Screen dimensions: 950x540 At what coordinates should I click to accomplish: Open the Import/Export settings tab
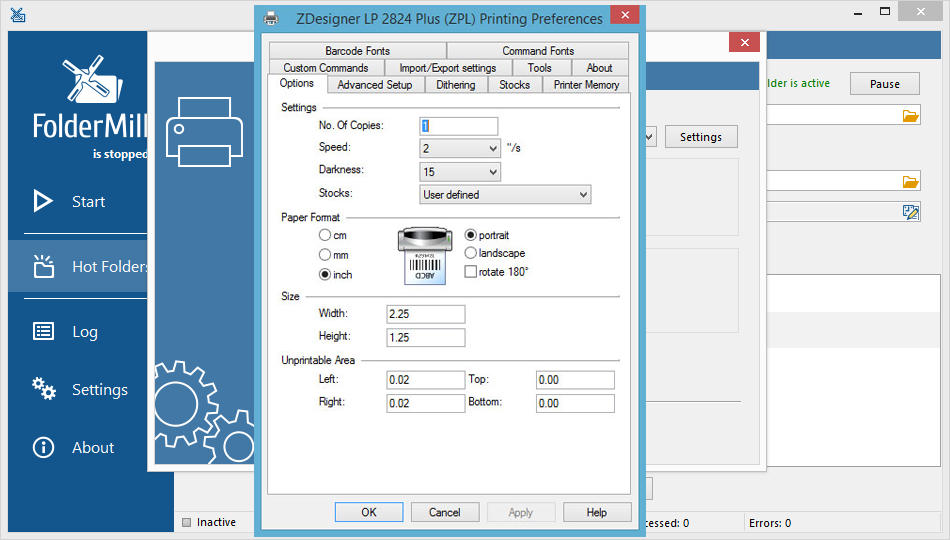click(x=448, y=68)
